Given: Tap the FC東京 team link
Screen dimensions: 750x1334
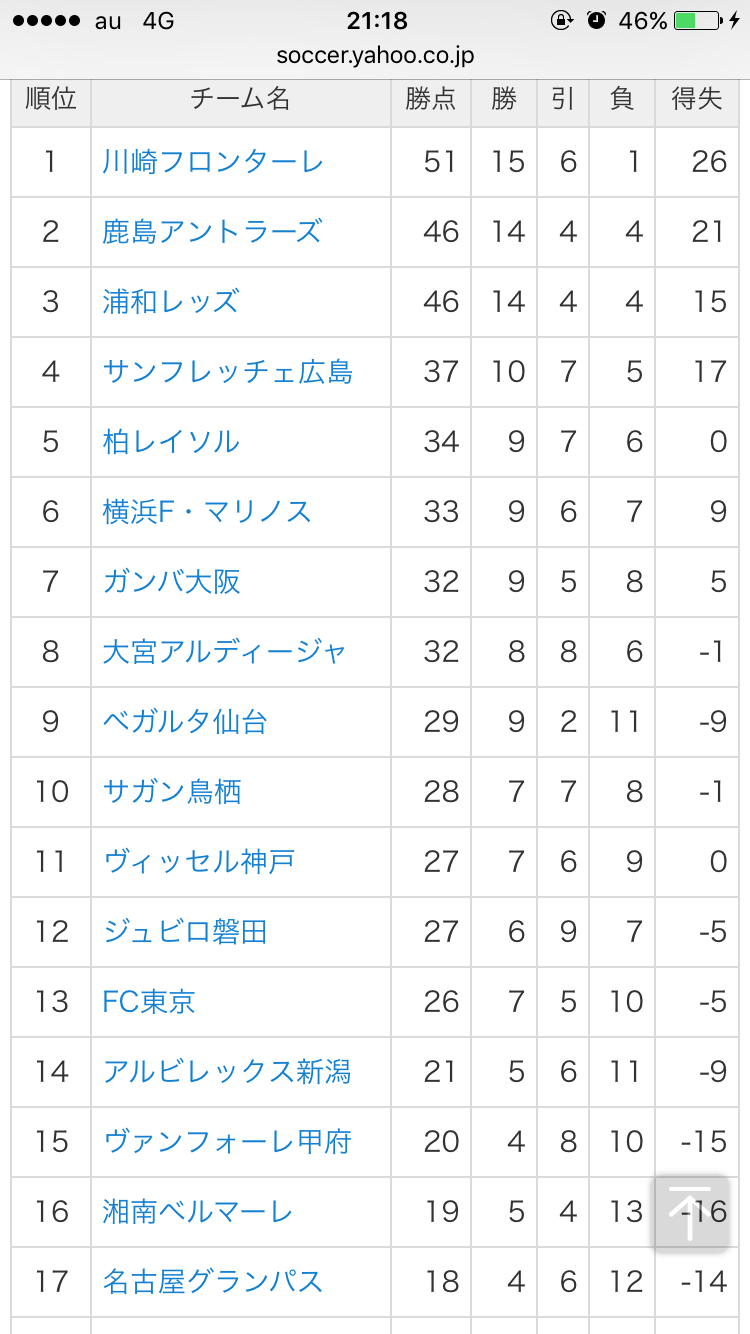Looking at the screenshot, I should pos(149,1002).
